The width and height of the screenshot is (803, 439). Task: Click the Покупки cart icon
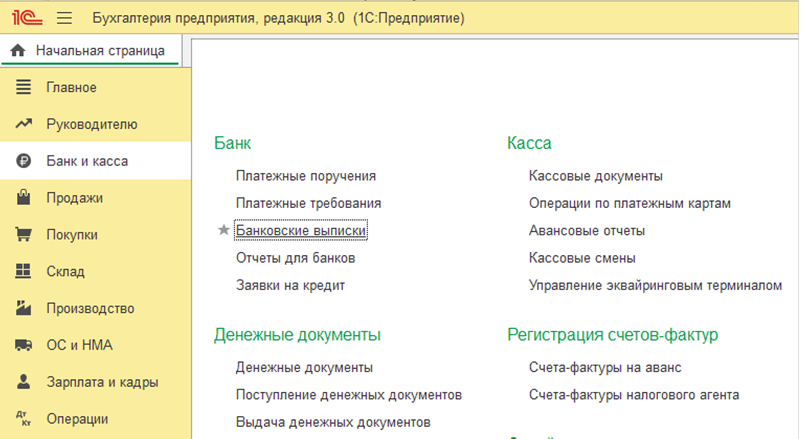tap(24, 235)
